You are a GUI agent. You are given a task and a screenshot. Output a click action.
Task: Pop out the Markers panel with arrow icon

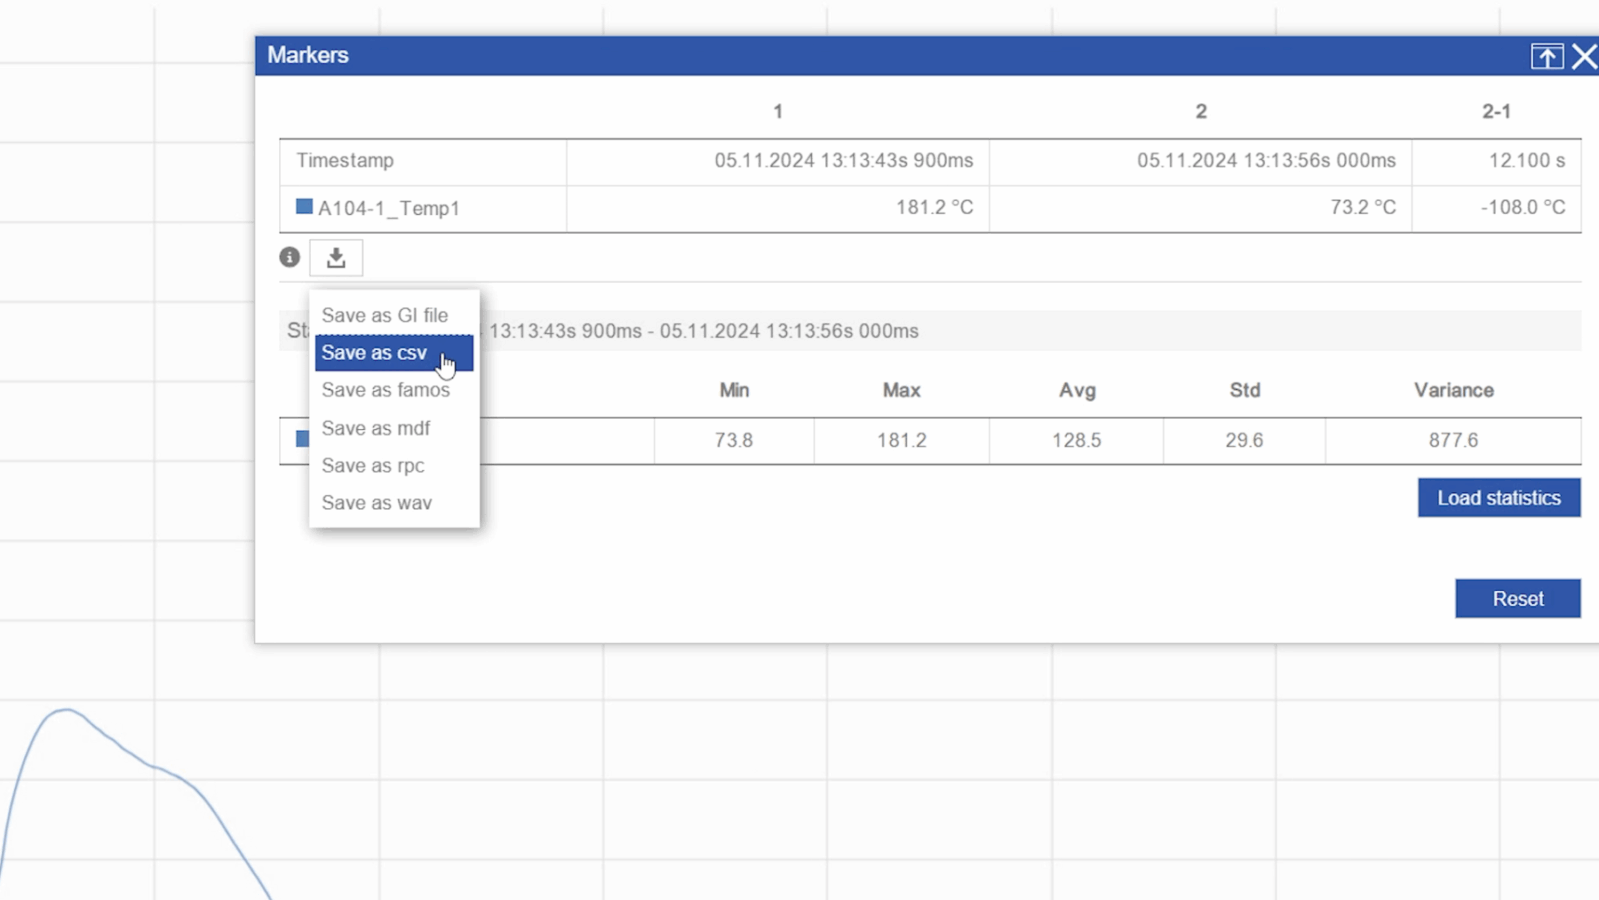[x=1547, y=56]
